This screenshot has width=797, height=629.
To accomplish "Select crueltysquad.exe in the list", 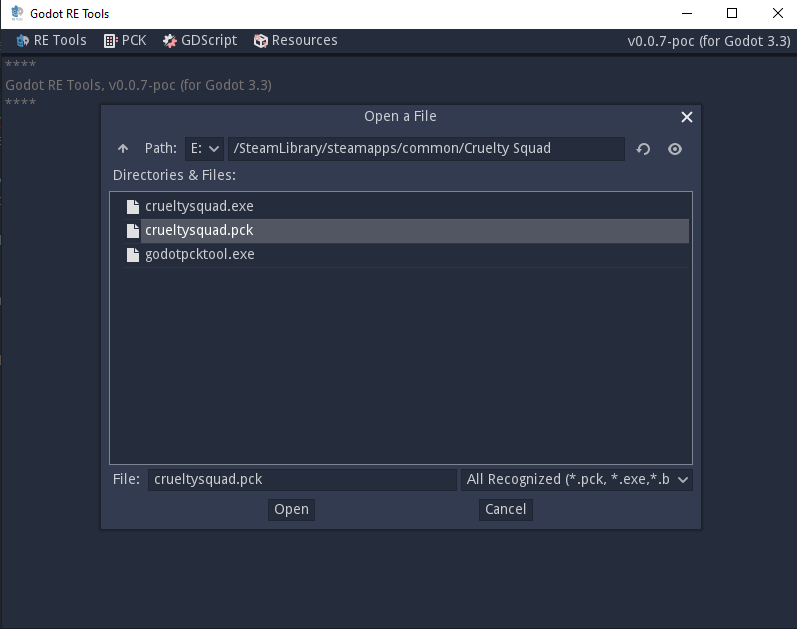I will (x=199, y=207).
